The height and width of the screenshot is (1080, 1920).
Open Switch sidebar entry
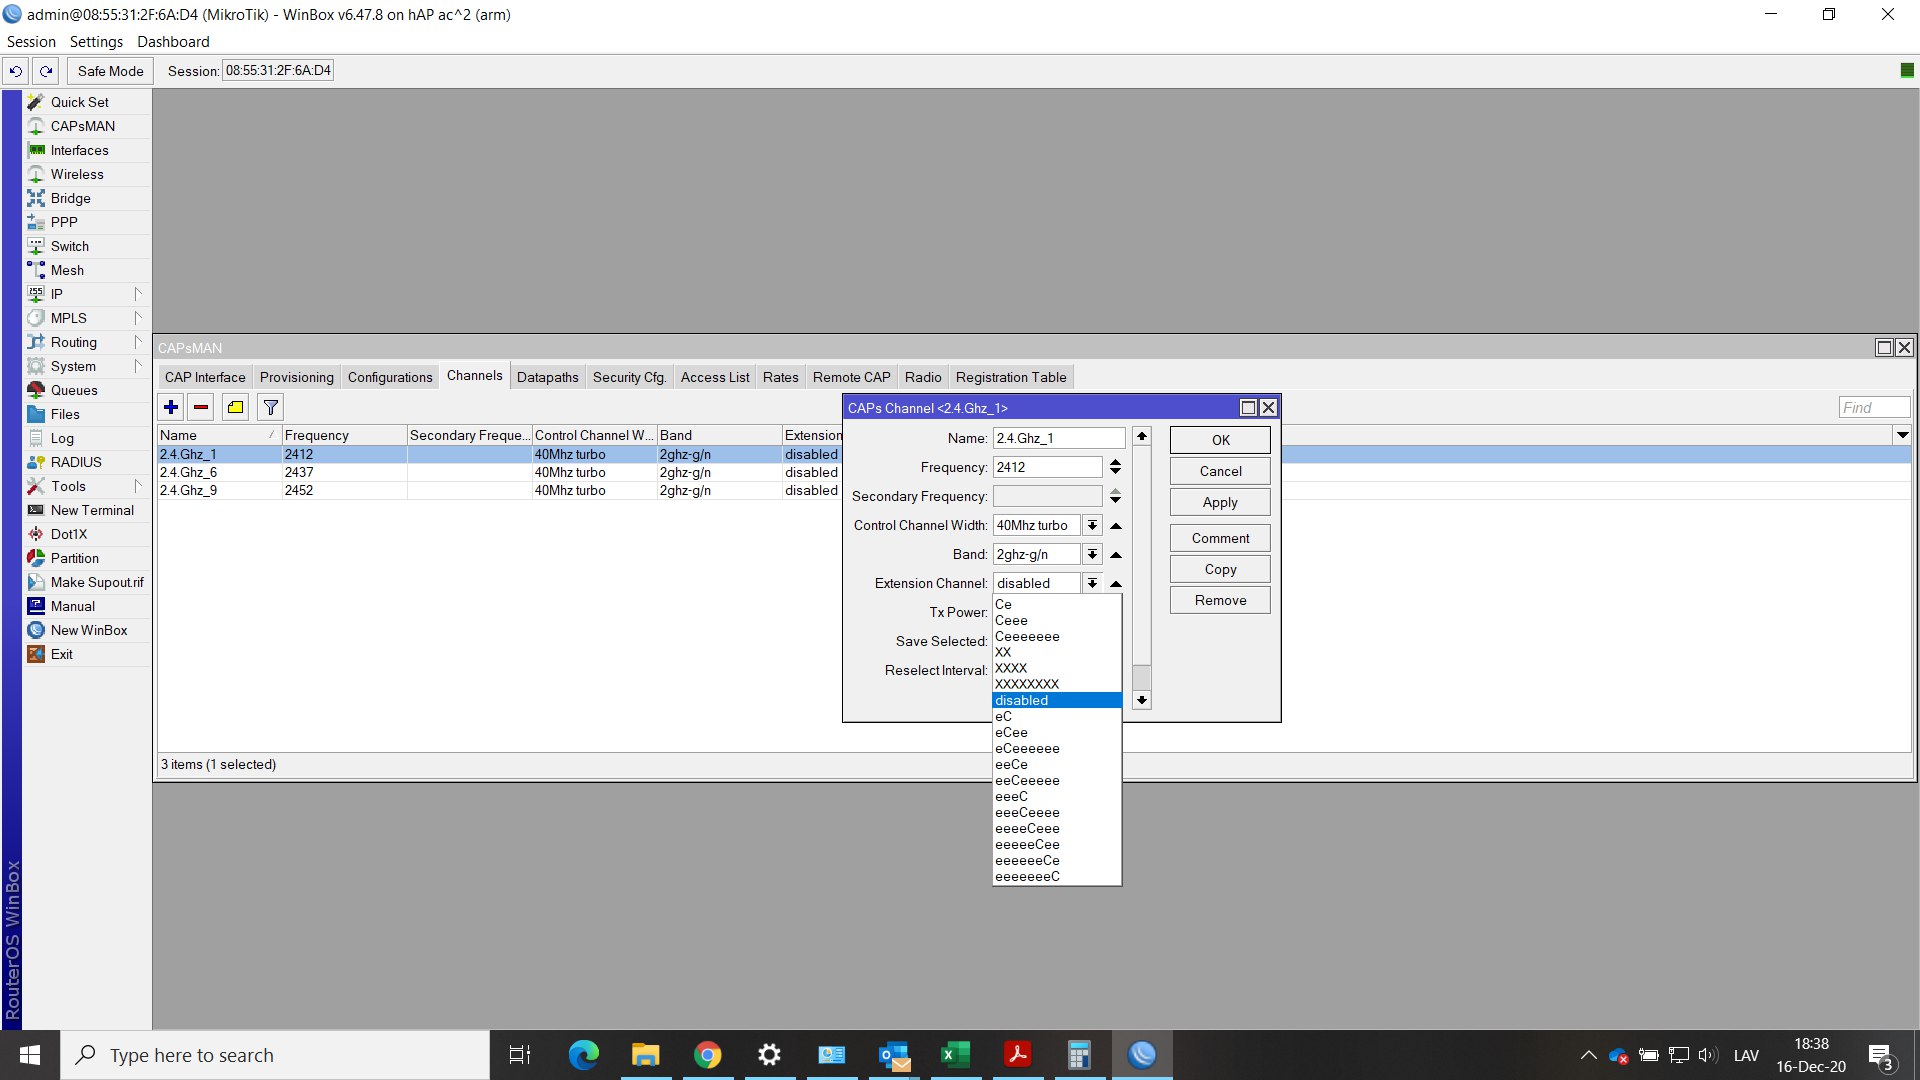point(70,246)
